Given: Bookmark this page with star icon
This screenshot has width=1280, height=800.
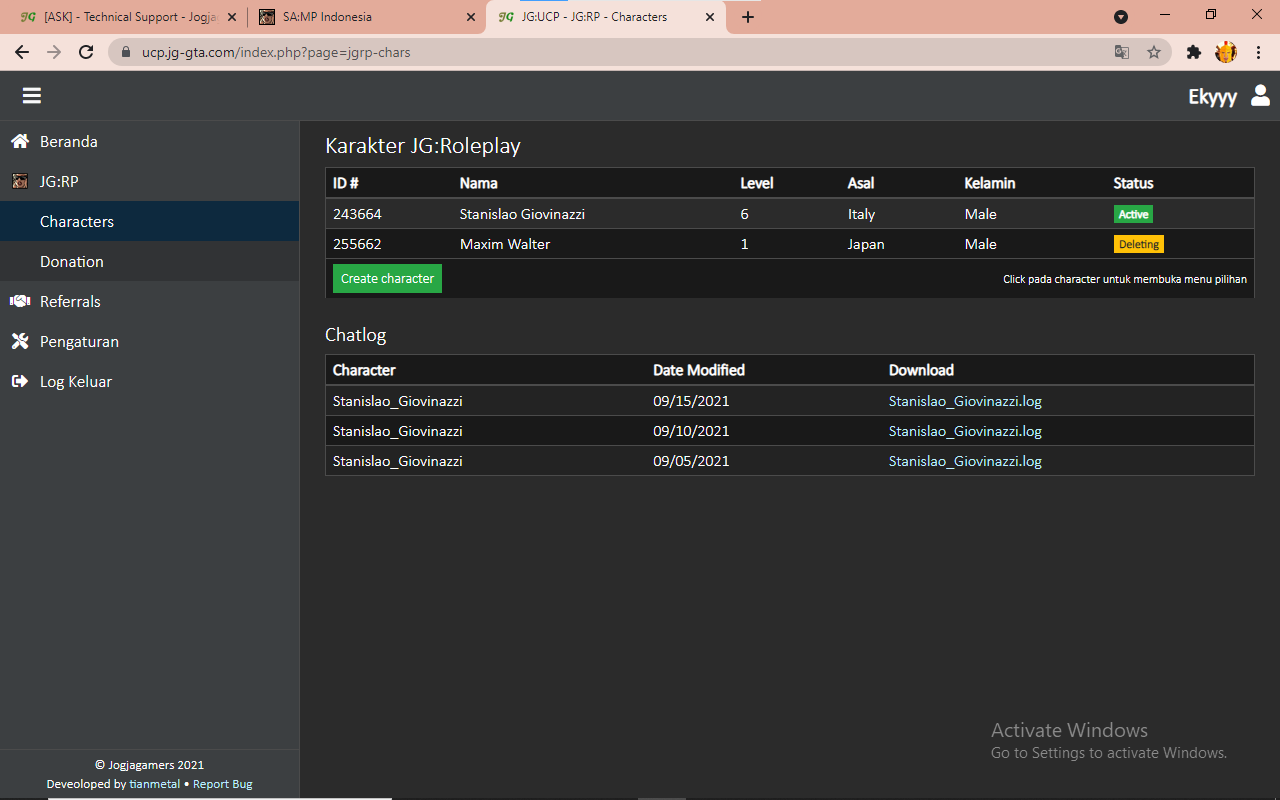Looking at the screenshot, I should (1154, 52).
